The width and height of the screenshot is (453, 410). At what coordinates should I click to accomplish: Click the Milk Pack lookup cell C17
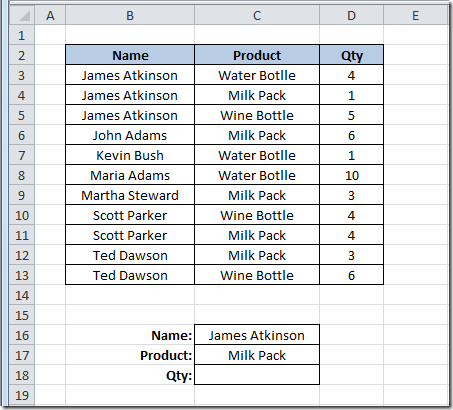pos(257,355)
